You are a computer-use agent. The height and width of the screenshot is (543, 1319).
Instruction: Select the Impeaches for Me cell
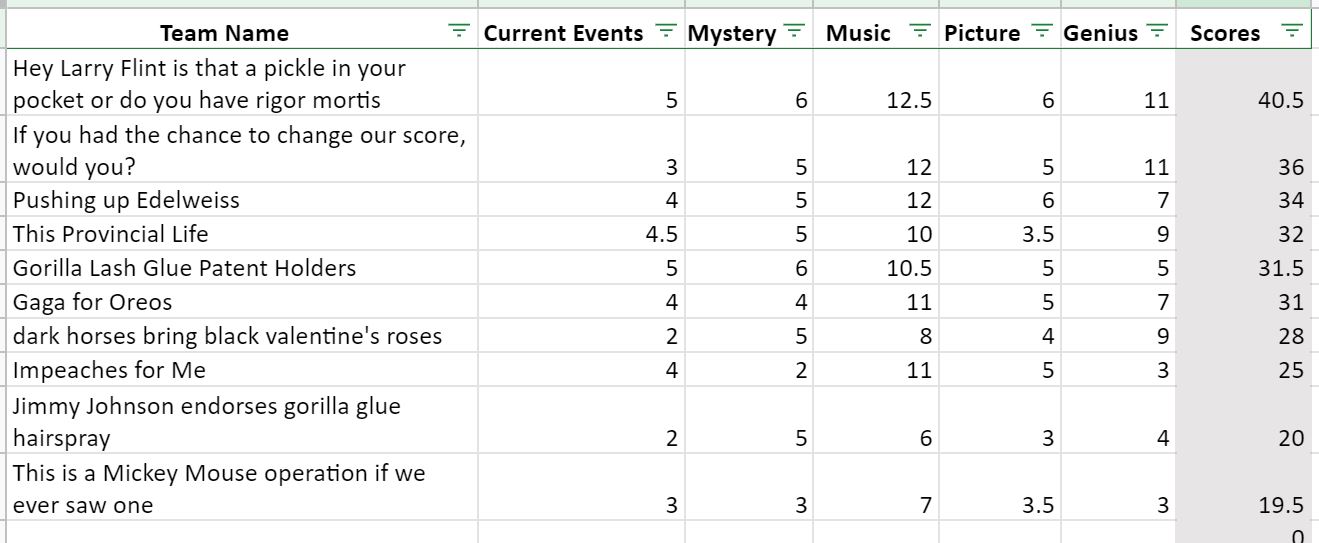pos(243,370)
